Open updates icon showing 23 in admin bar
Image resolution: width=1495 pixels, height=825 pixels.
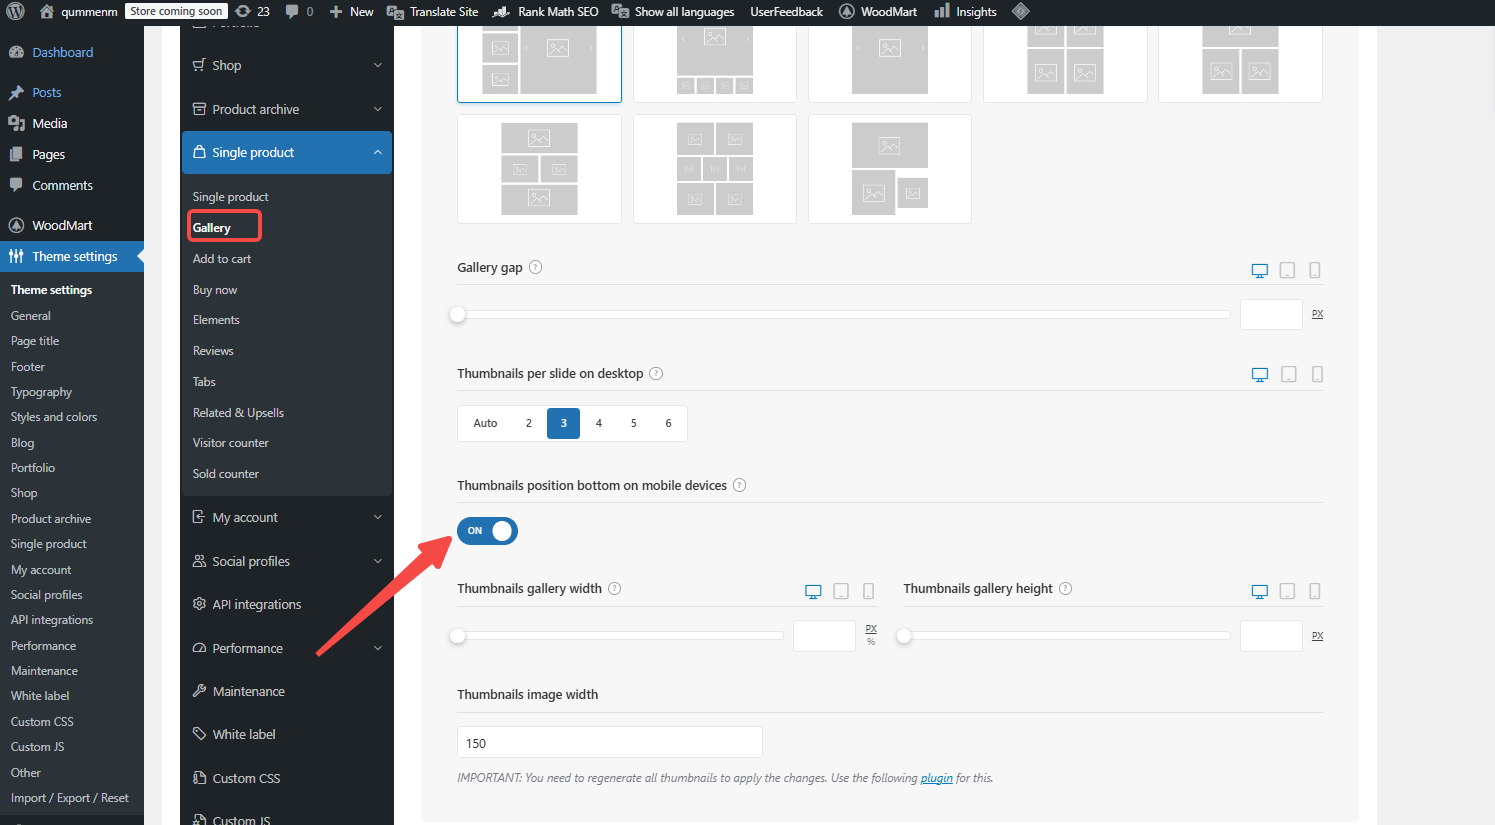click(252, 12)
